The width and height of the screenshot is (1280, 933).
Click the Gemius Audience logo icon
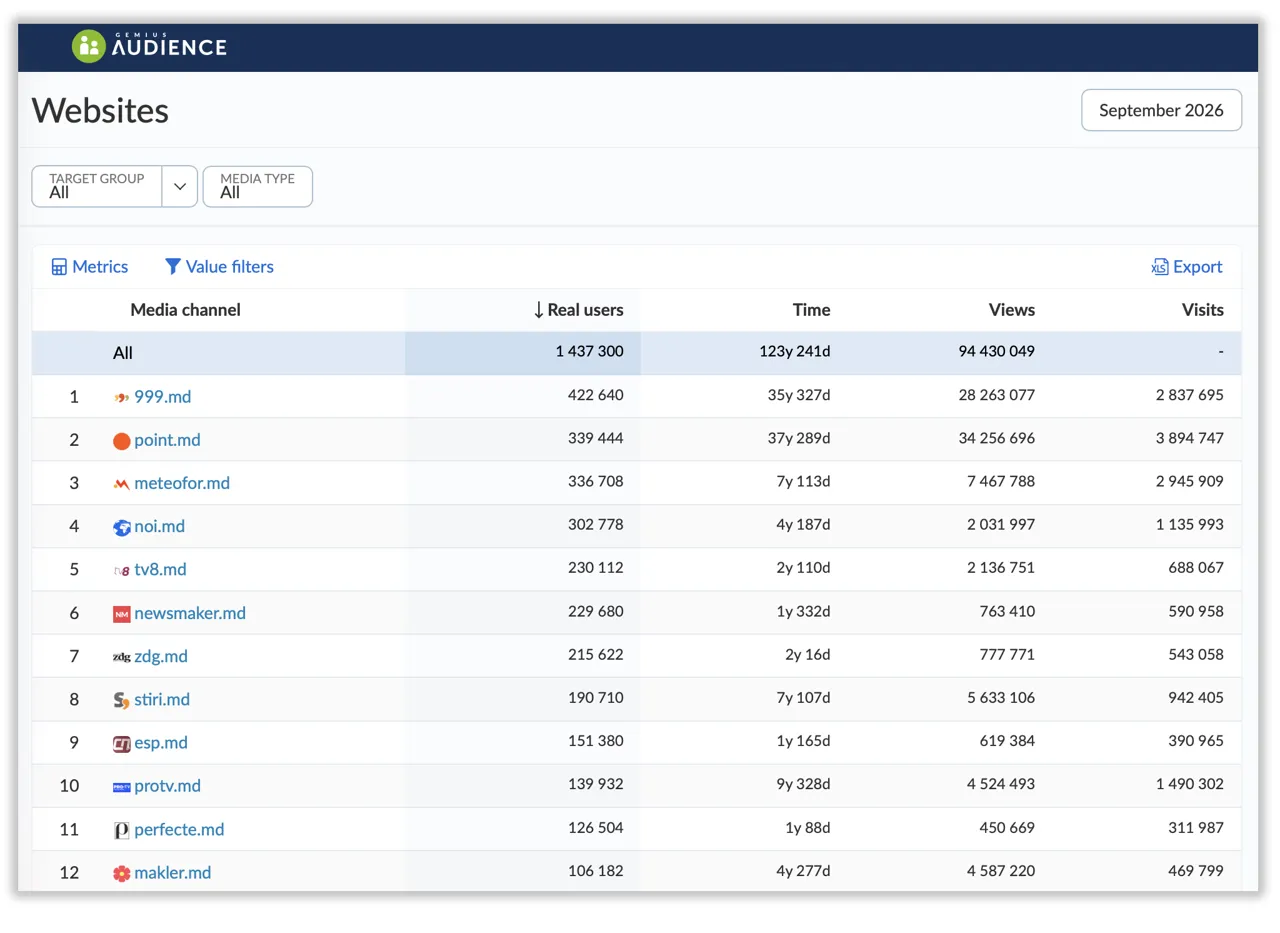point(88,46)
